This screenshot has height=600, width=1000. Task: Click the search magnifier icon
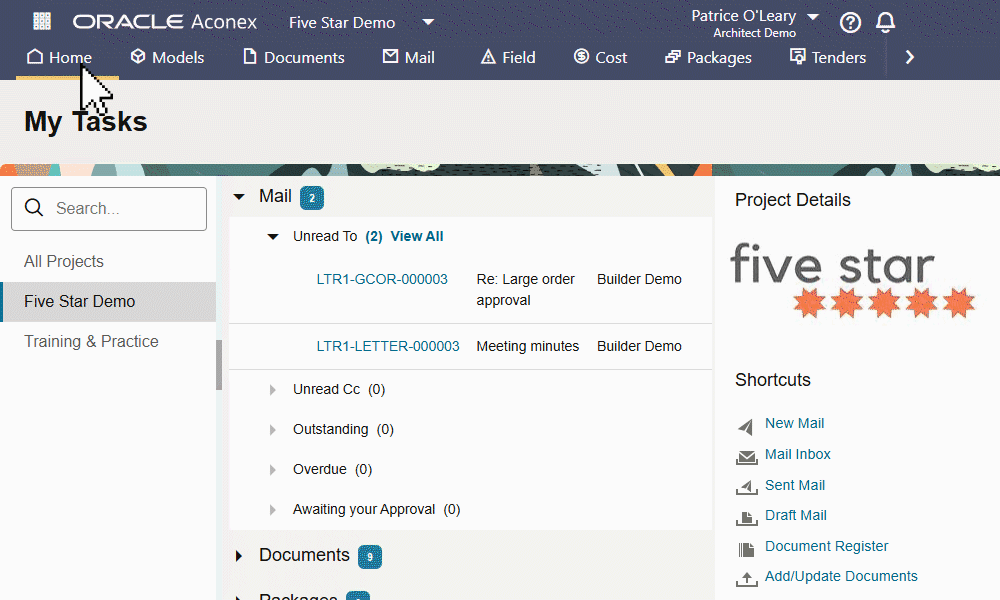34,208
